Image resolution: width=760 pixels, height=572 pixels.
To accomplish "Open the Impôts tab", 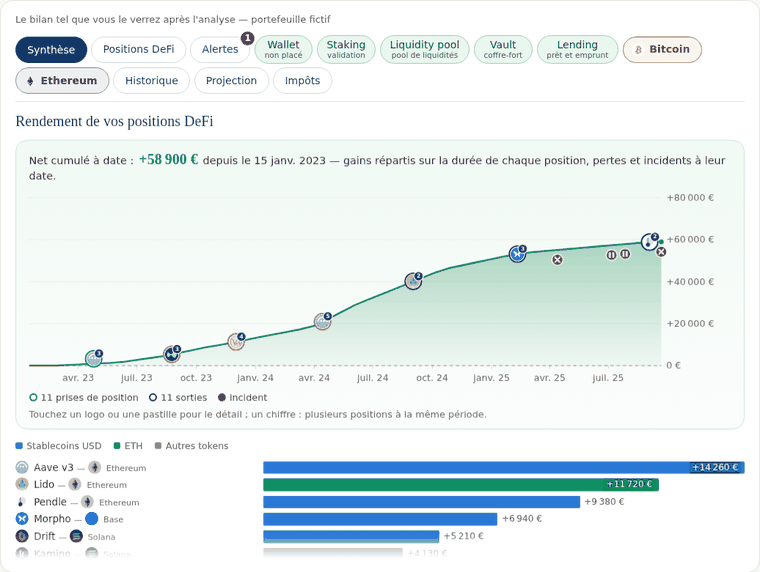I will tap(302, 80).
